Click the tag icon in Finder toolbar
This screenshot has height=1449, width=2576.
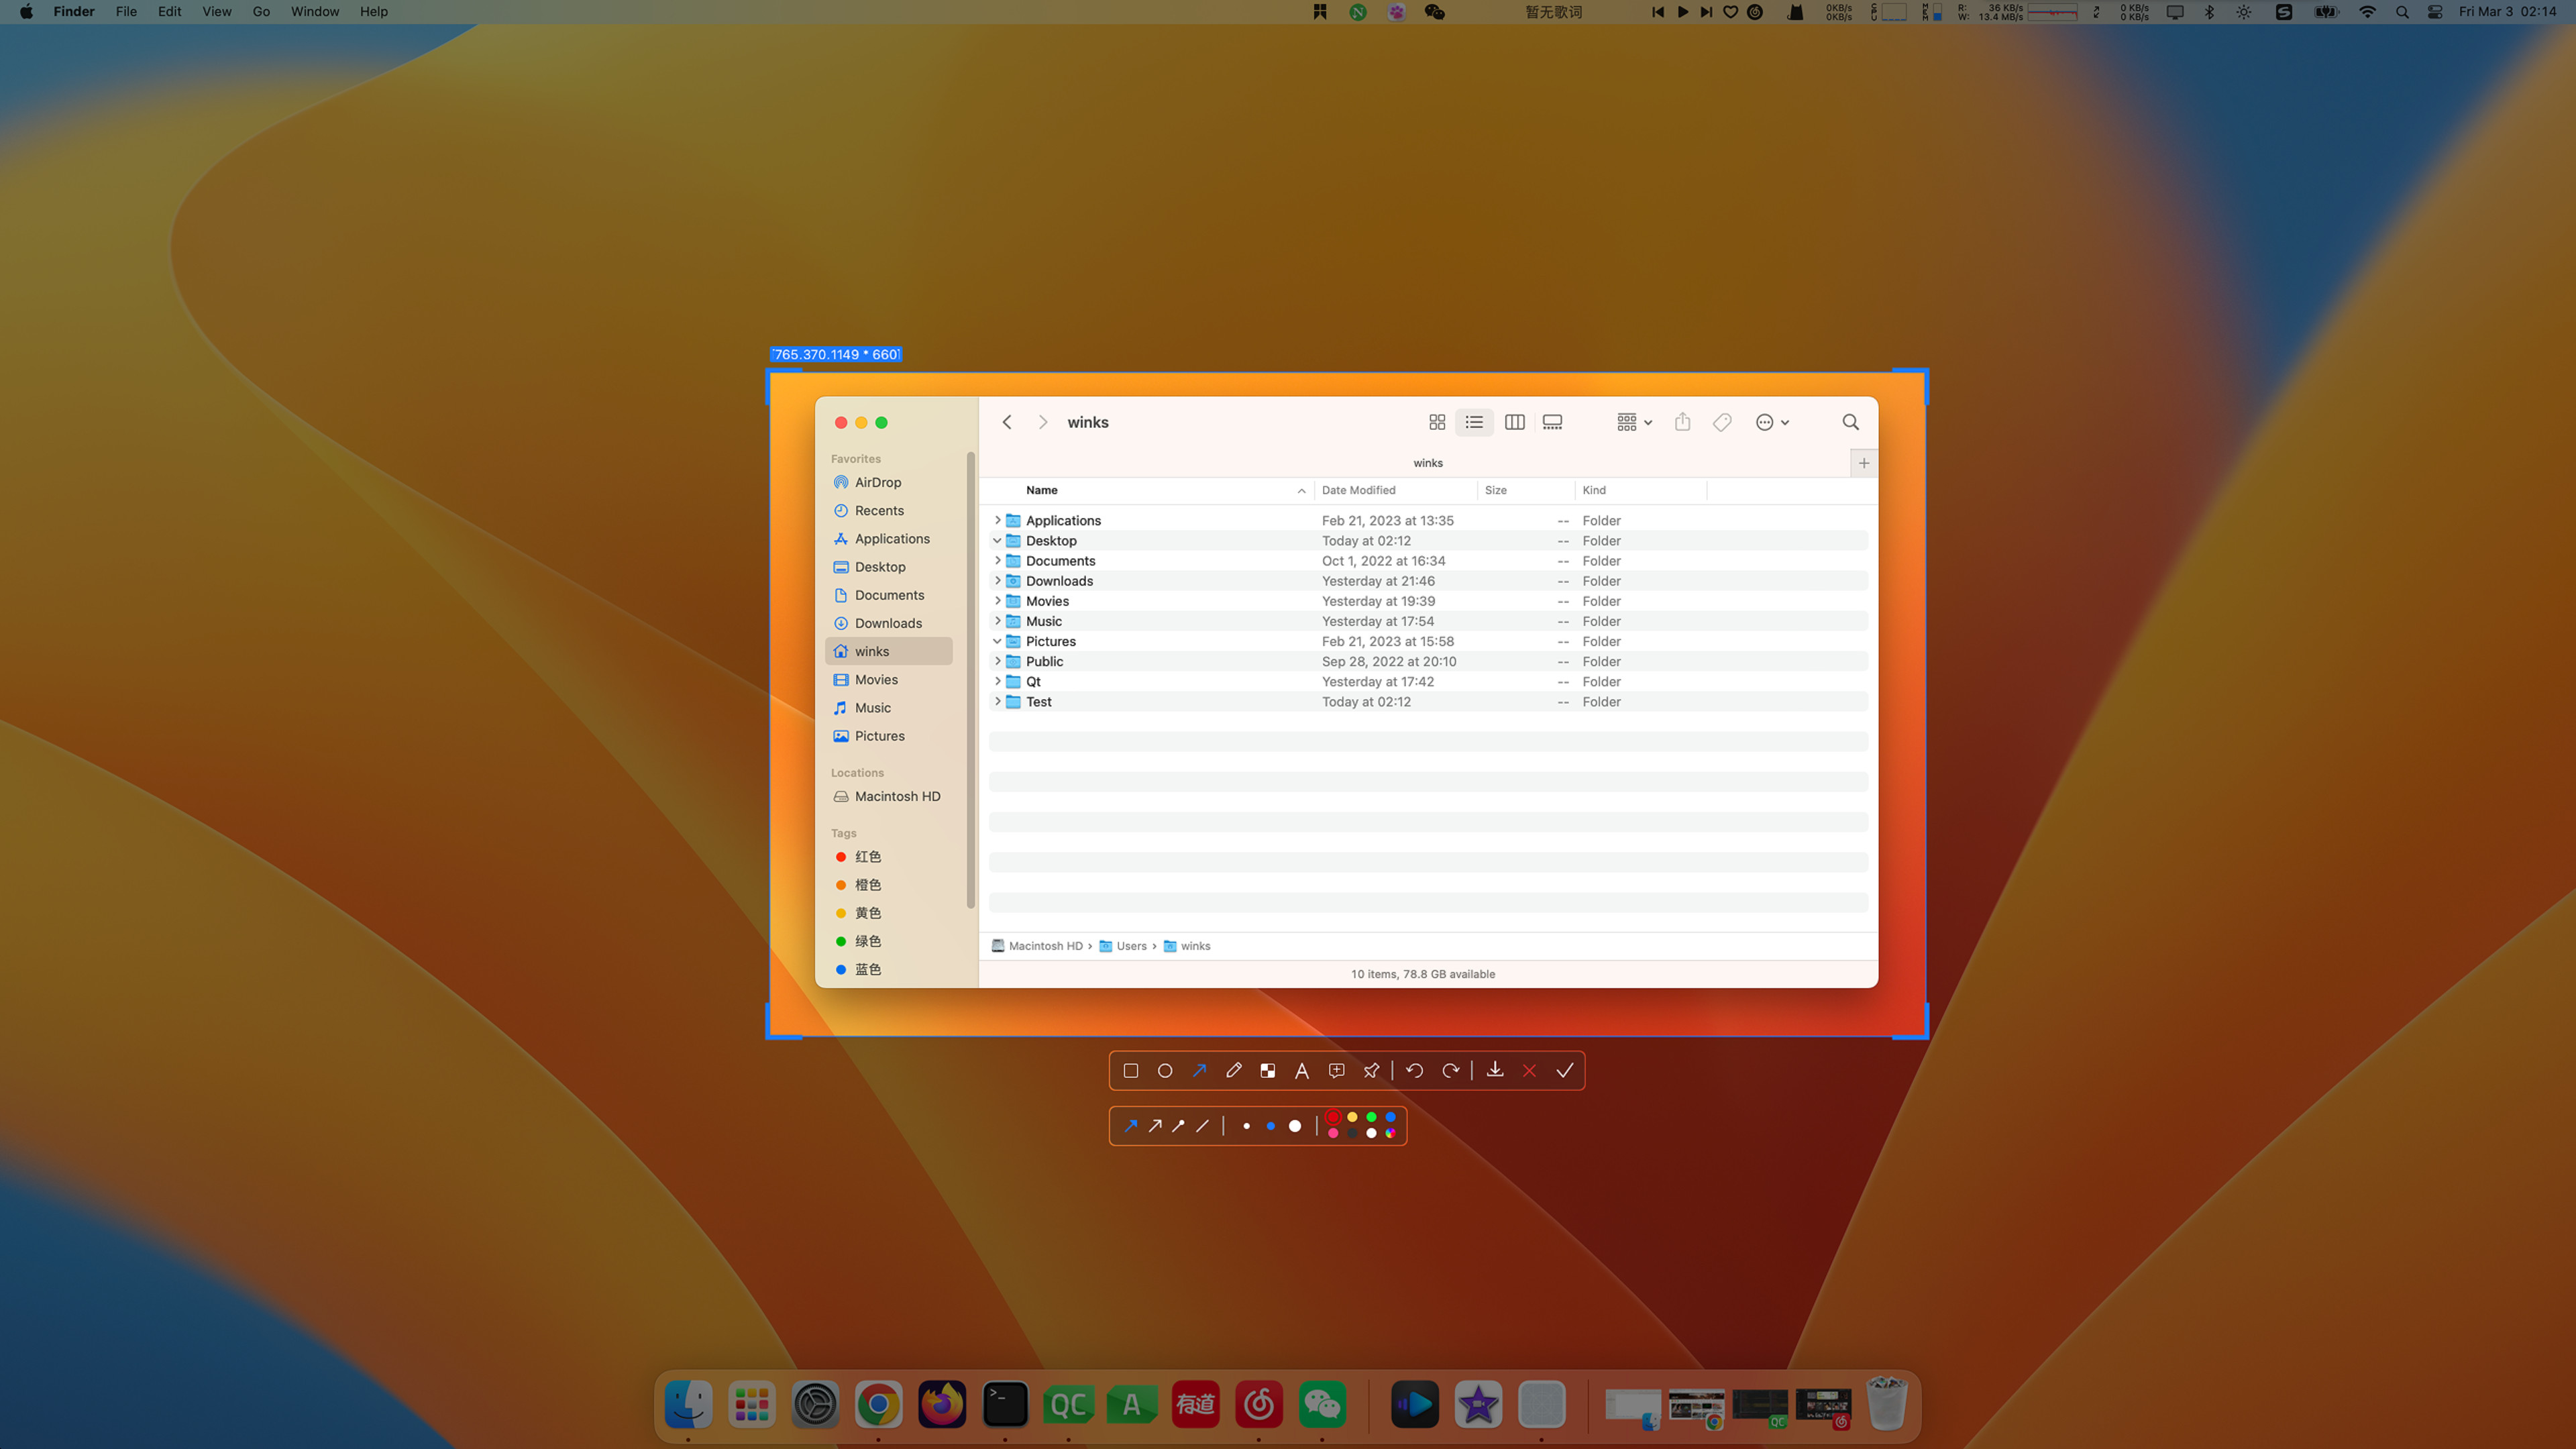1722,422
